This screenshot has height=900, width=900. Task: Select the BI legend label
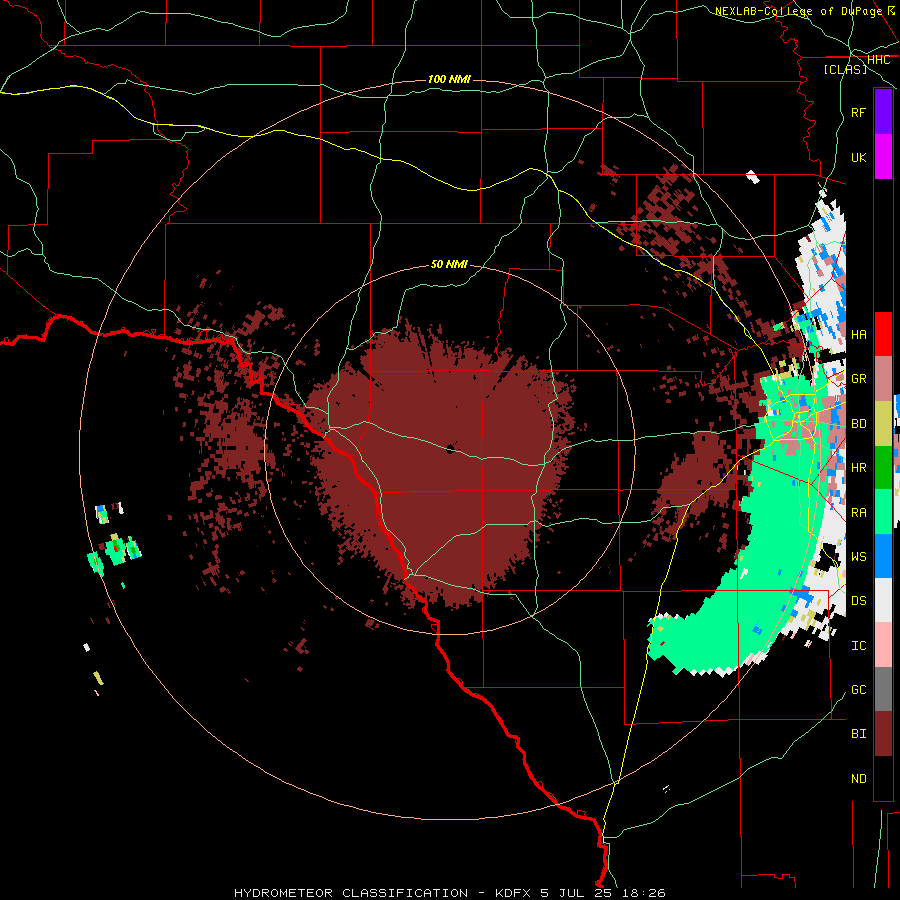[x=858, y=734]
